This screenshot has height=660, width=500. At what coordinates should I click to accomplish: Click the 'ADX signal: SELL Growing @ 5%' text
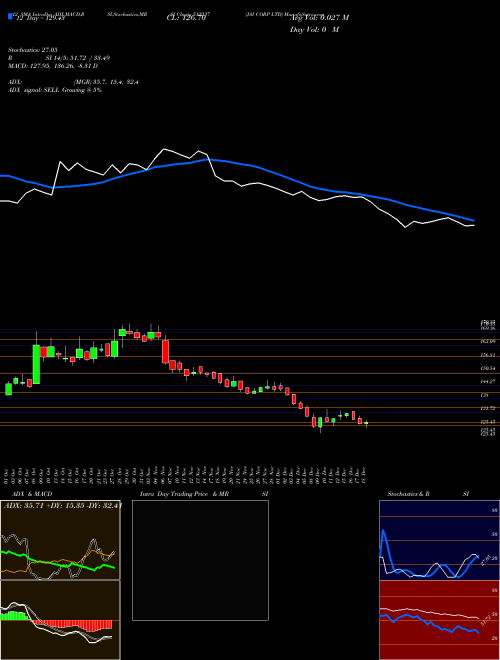tap(55, 90)
